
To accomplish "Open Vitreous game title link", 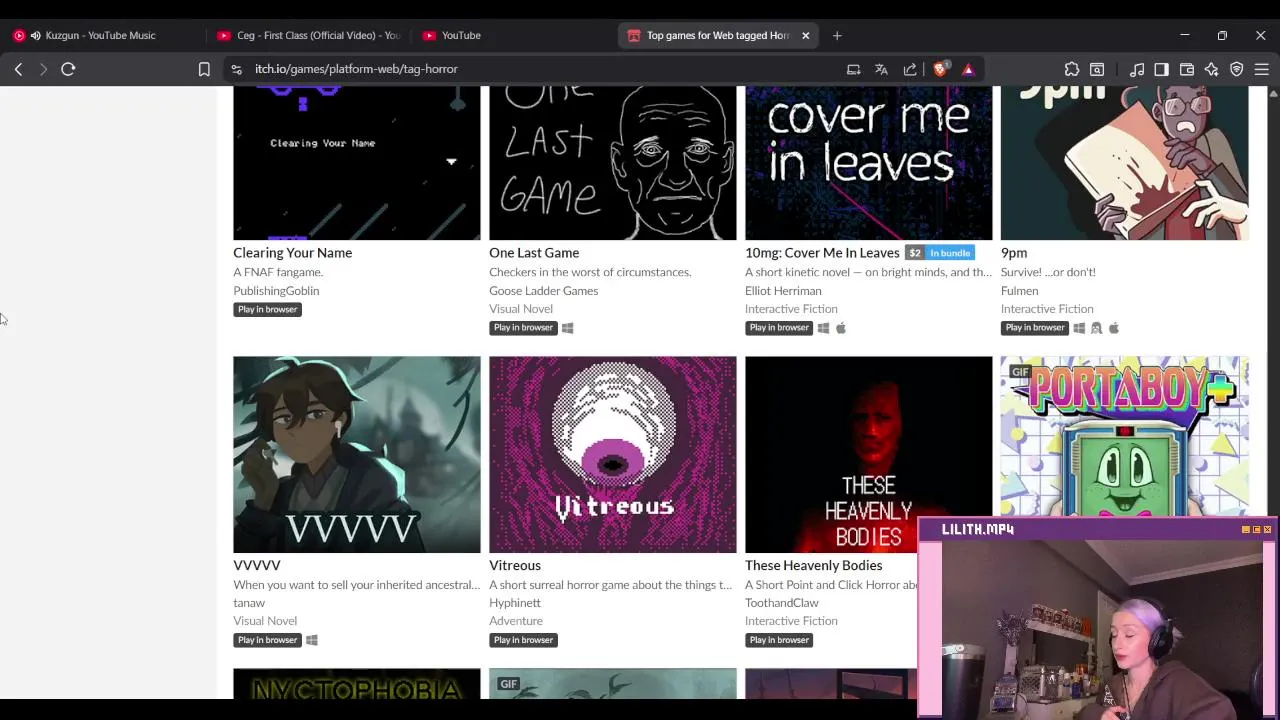I will click(515, 565).
